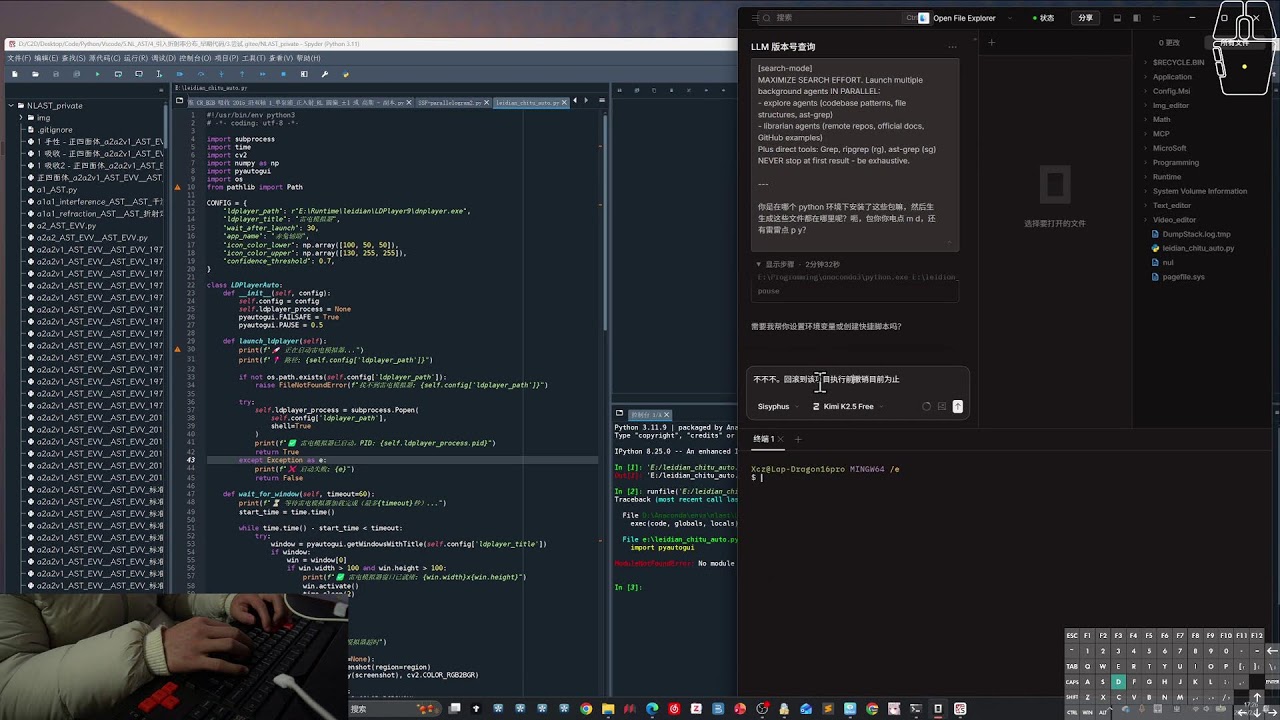The image size is (1280, 720).
Task: Open editor pane options hamburger menu
Action: coord(604,102)
